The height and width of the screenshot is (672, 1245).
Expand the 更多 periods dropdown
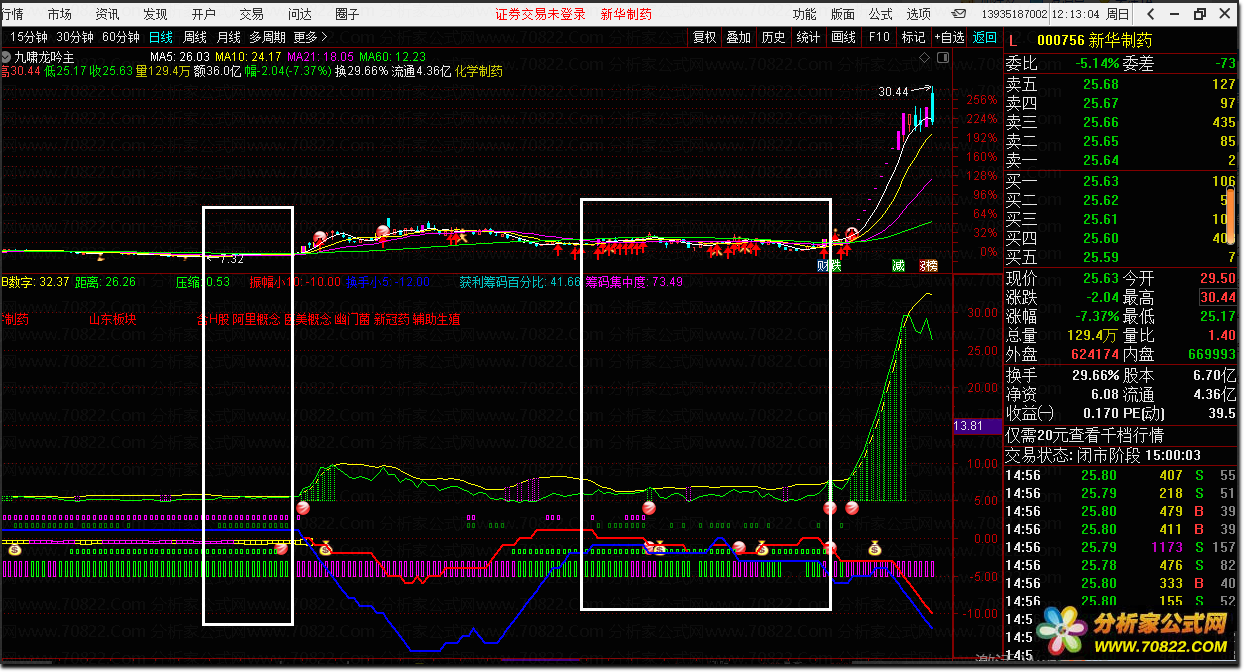tap(311, 37)
